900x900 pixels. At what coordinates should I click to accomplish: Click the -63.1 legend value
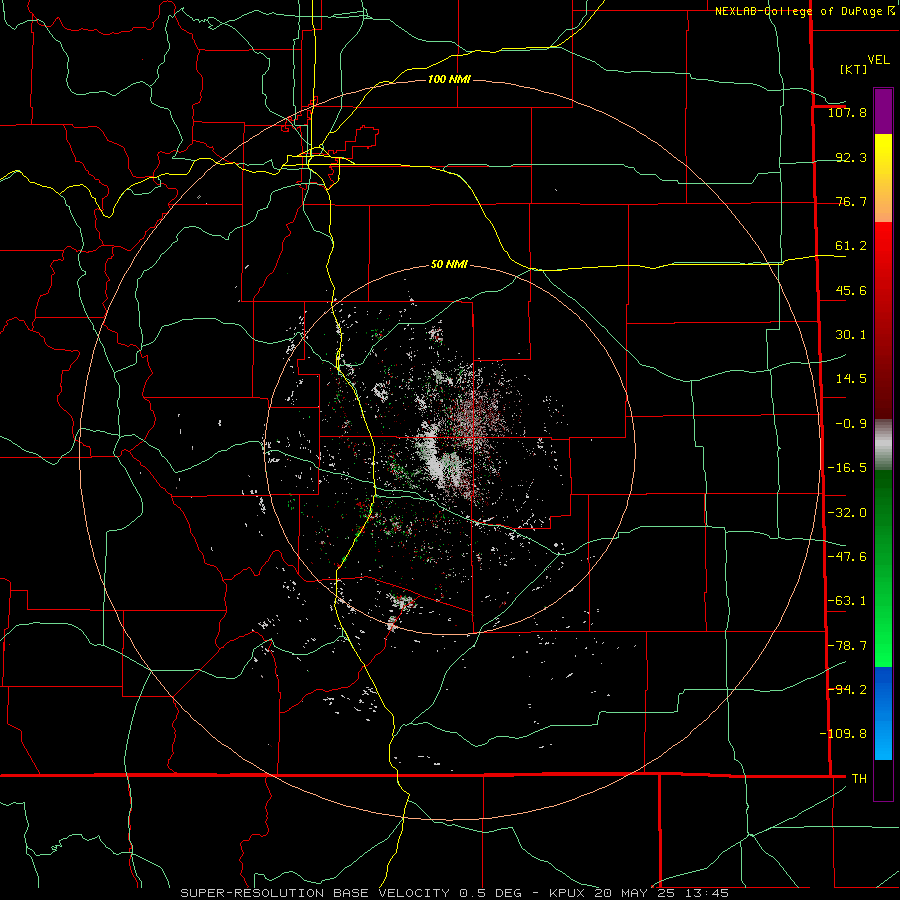pos(847,600)
